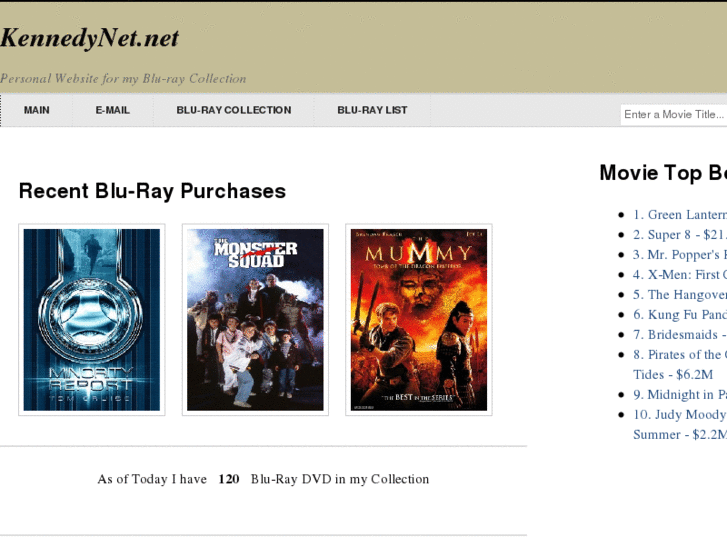Open the Mr. Popper's list entry
This screenshot has width=727, height=545.
coord(680,255)
